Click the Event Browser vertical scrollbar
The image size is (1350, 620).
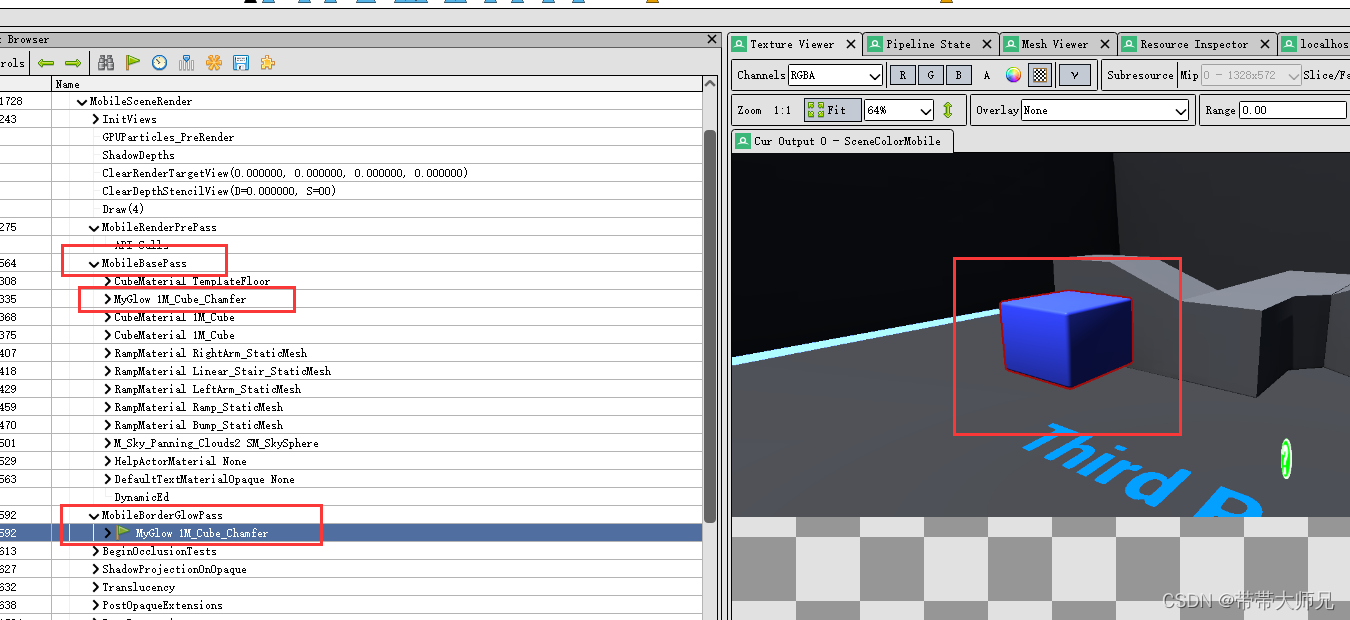tap(711, 325)
